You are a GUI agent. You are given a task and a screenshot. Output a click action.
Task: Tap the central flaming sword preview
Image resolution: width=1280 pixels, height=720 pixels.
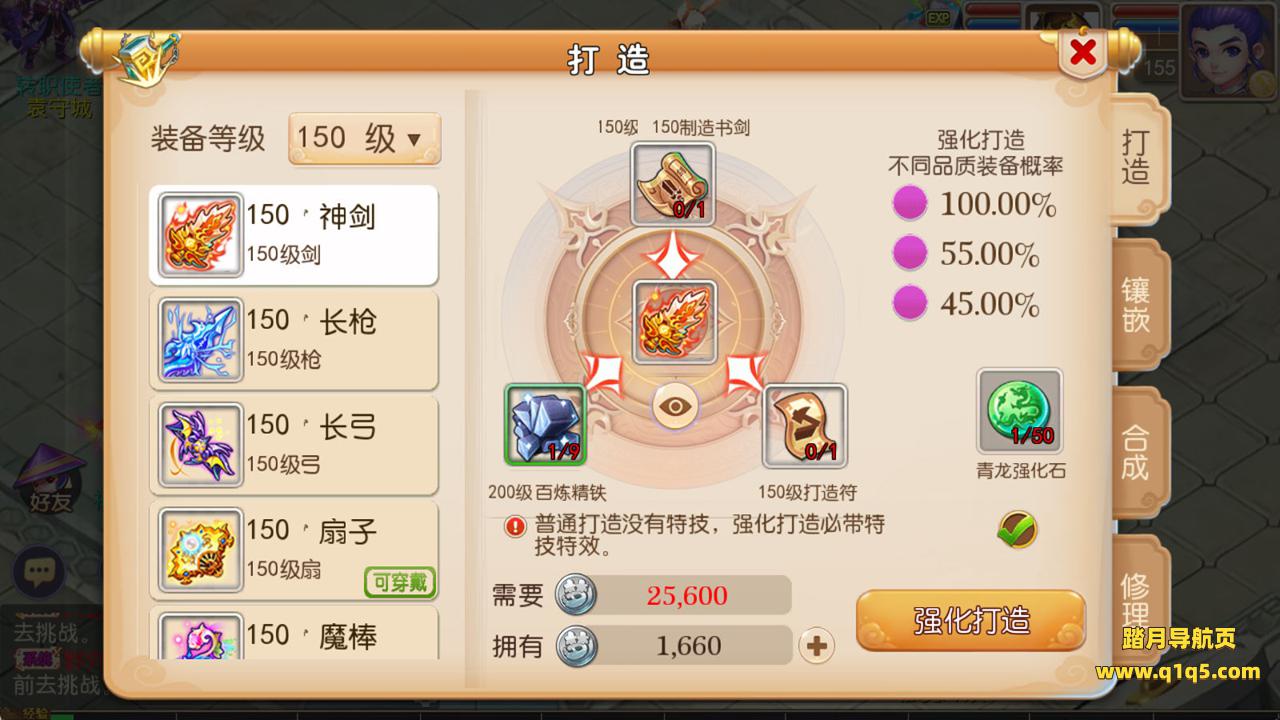click(675, 322)
